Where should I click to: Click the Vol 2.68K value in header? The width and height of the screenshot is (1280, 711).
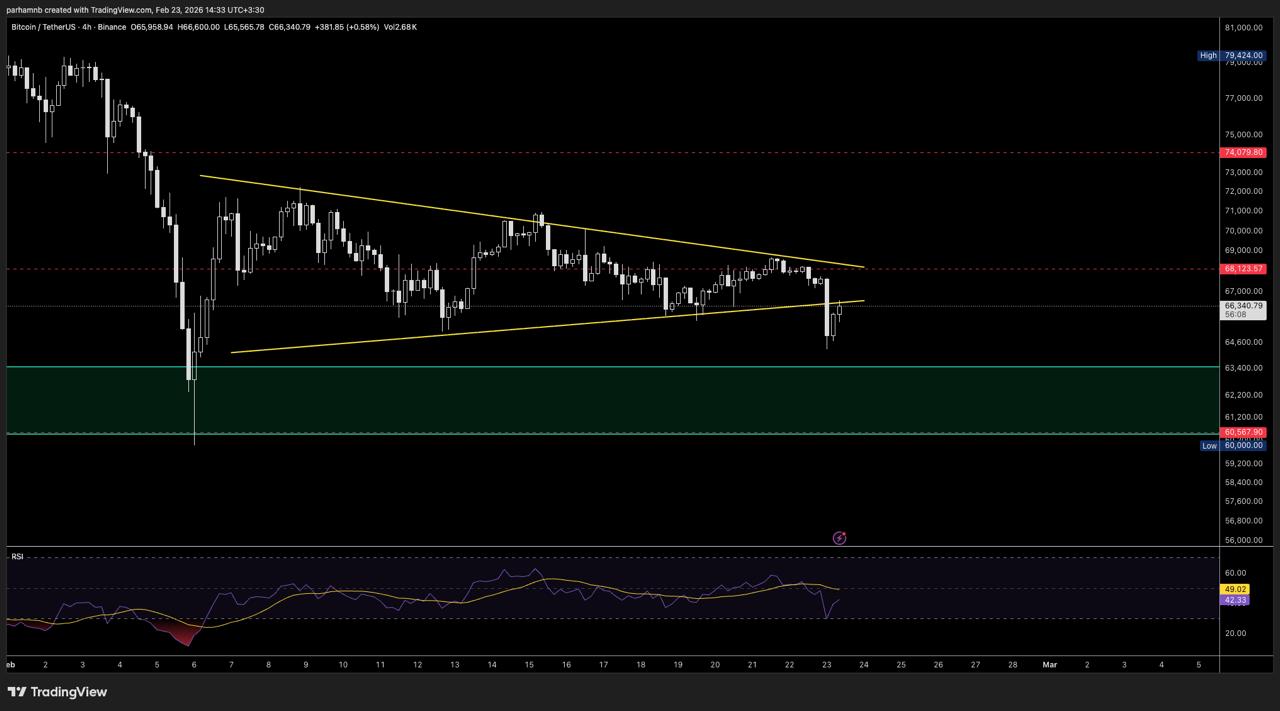coord(400,27)
